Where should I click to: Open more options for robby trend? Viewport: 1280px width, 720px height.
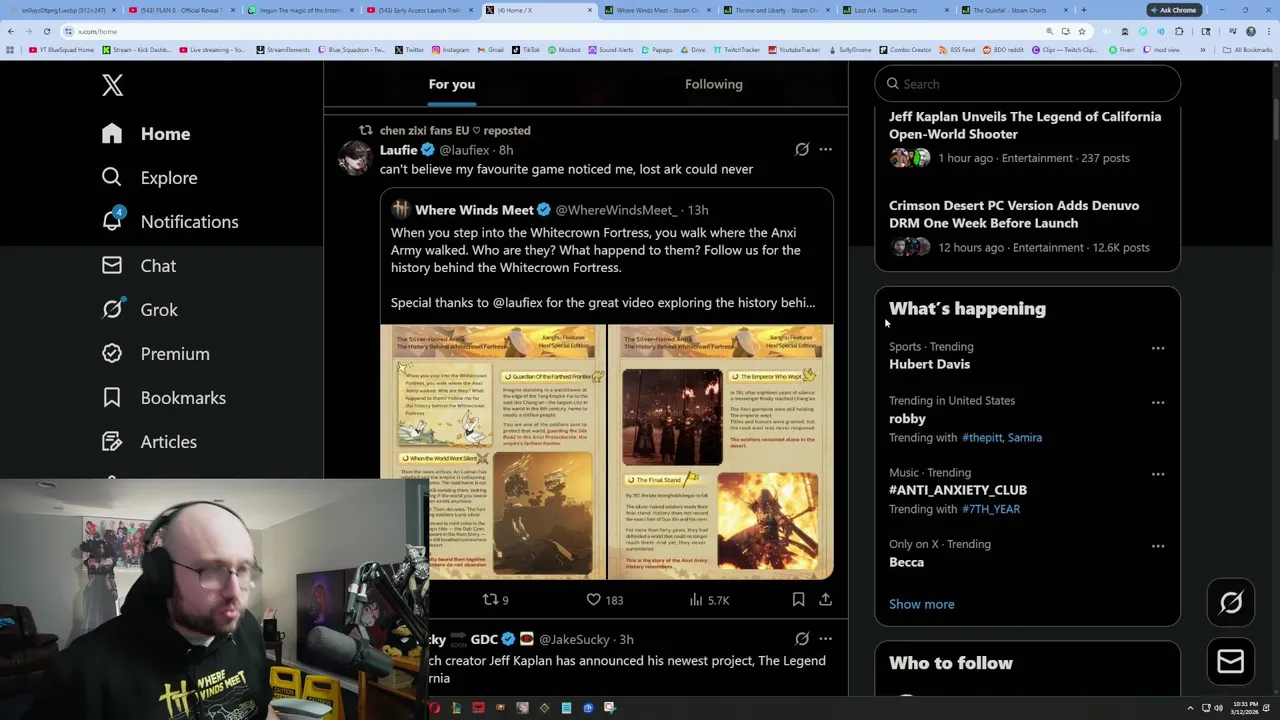pyautogui.click(x=1158, y=402)
